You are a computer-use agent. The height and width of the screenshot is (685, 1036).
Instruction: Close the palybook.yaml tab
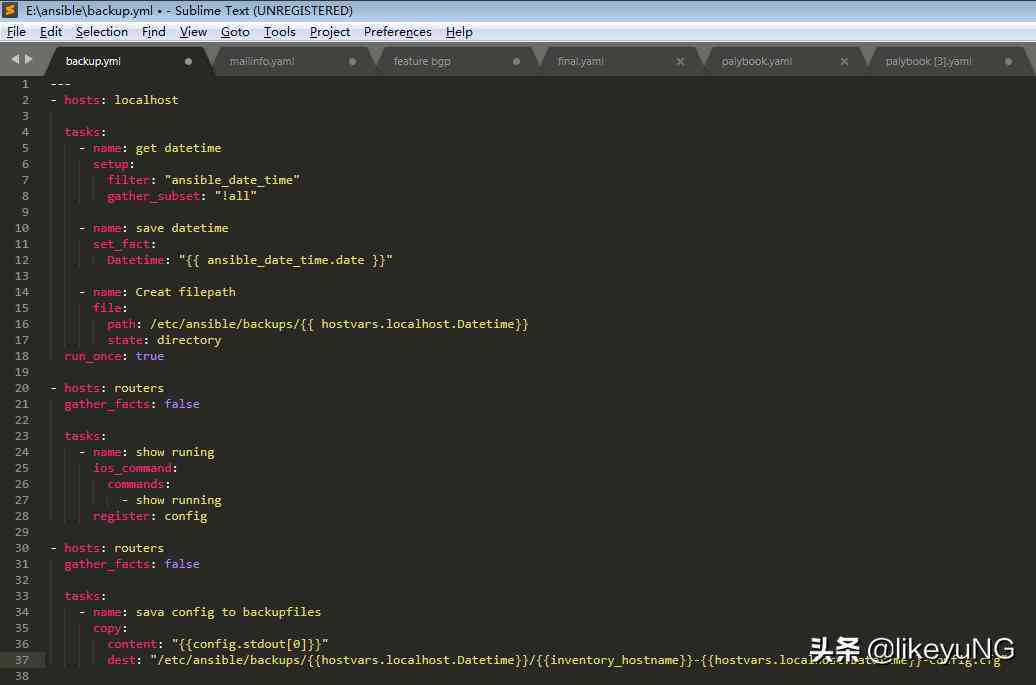(844, 61)
